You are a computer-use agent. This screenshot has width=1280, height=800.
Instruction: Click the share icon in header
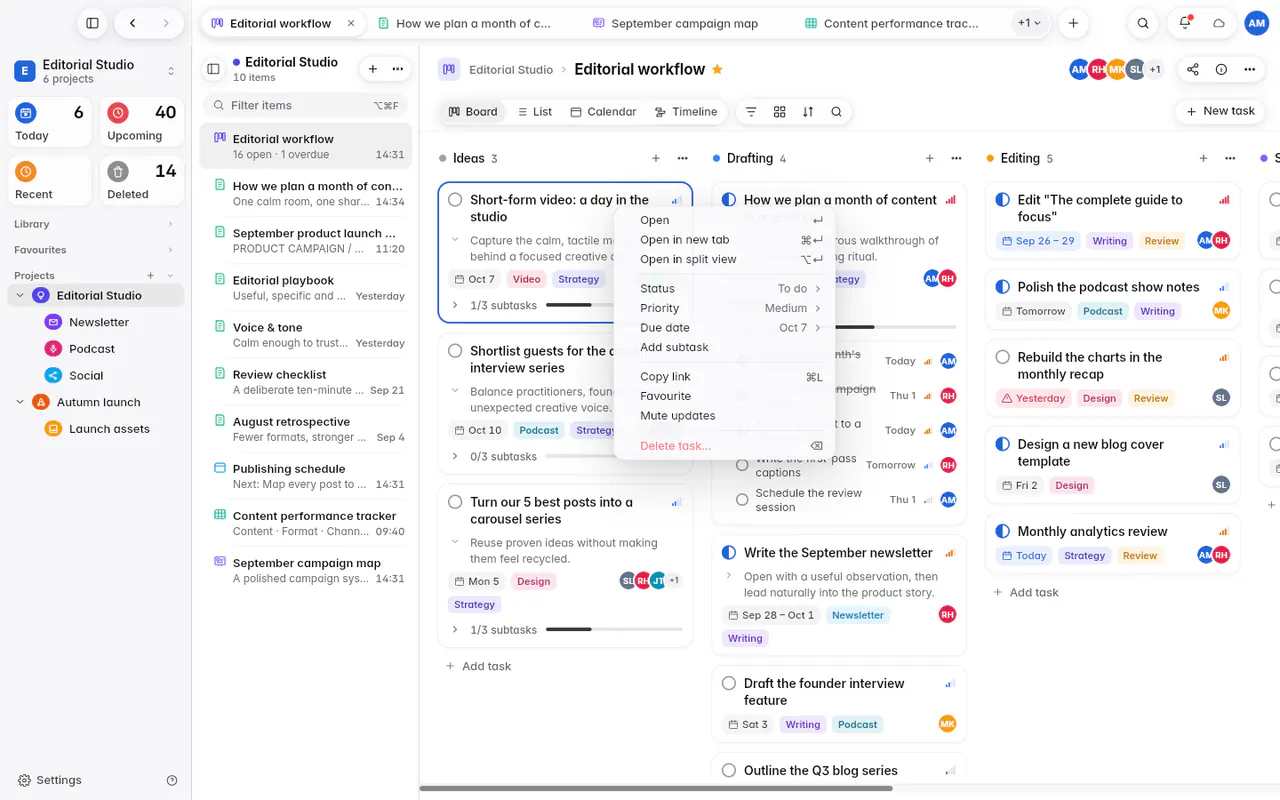click(1193, 69)
